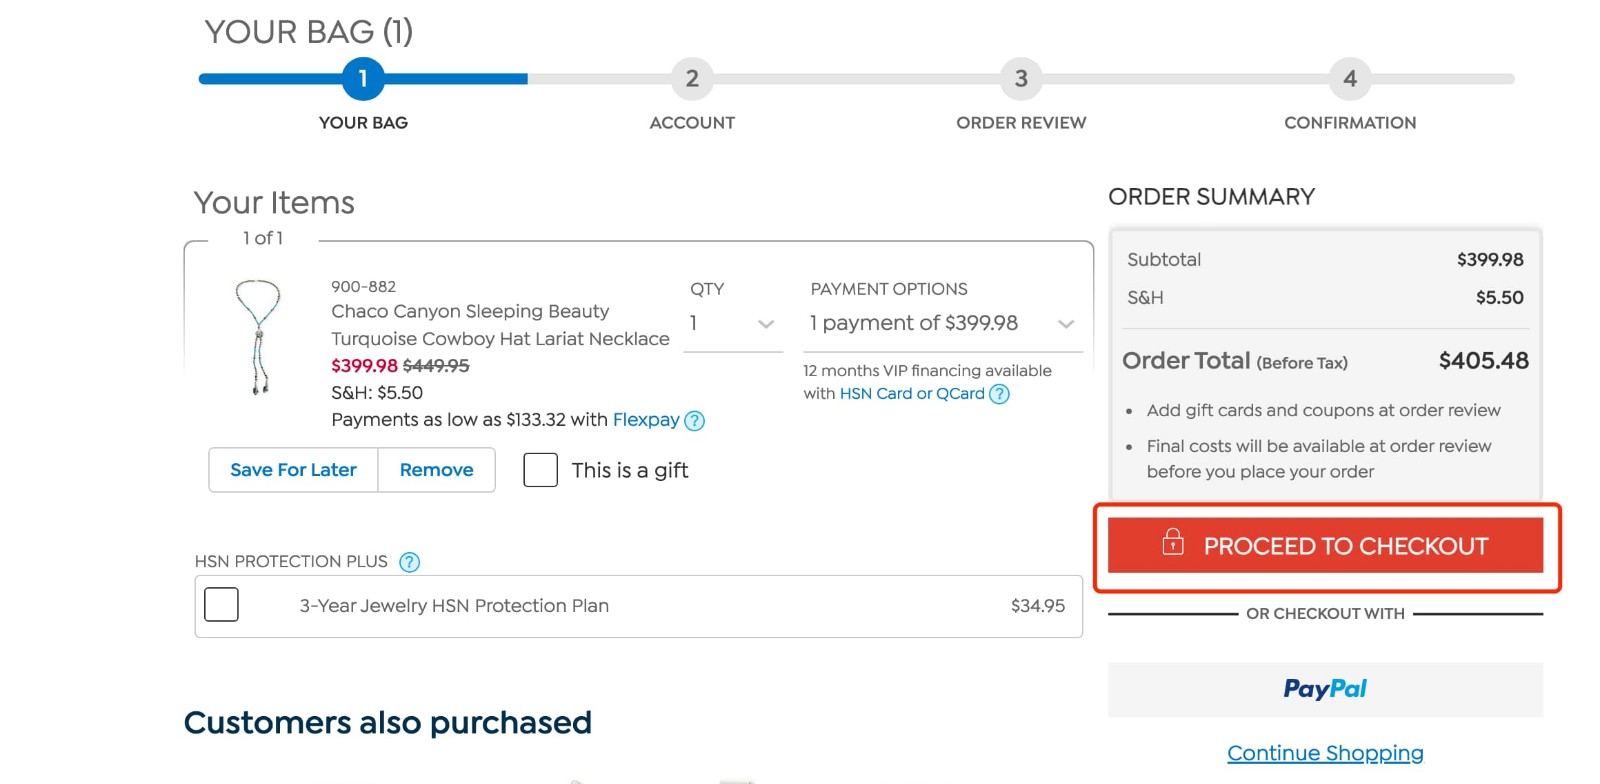Click the step 4 Confirmation circle
Image resolution: width=1600 pixels, height=784 pixels.
pos(1350,79)
